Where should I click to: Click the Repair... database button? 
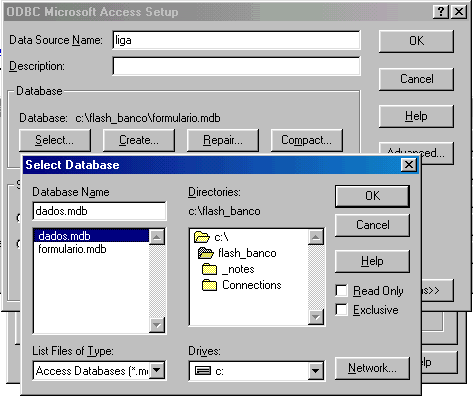(223, 140)
